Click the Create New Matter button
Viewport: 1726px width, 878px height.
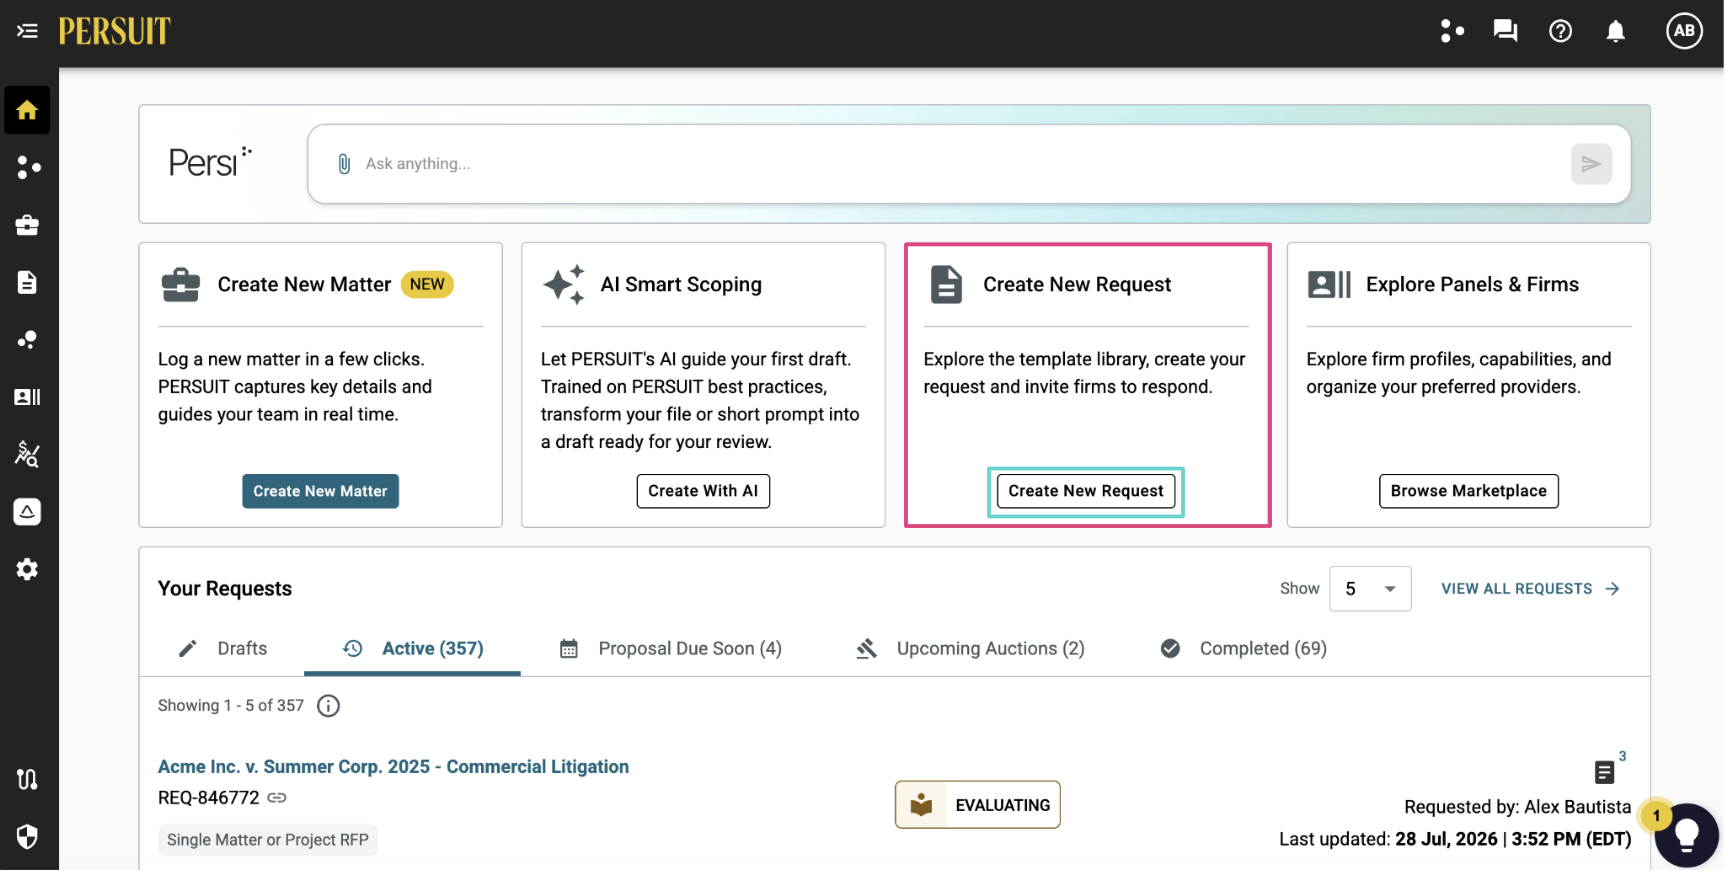[x=320, y=491]
